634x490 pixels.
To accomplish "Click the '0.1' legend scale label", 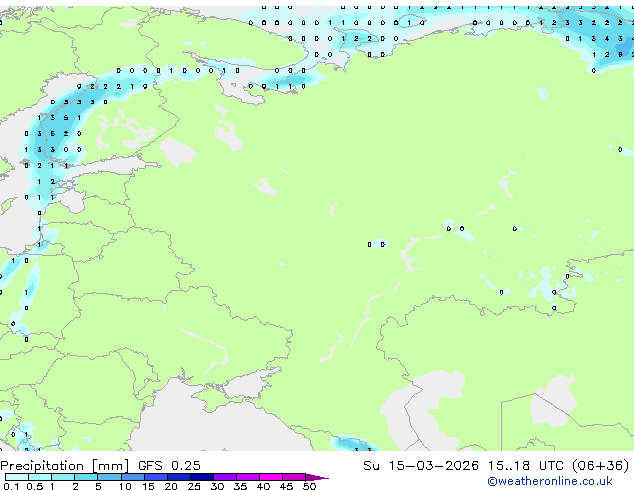I will [x=11, y=486].
